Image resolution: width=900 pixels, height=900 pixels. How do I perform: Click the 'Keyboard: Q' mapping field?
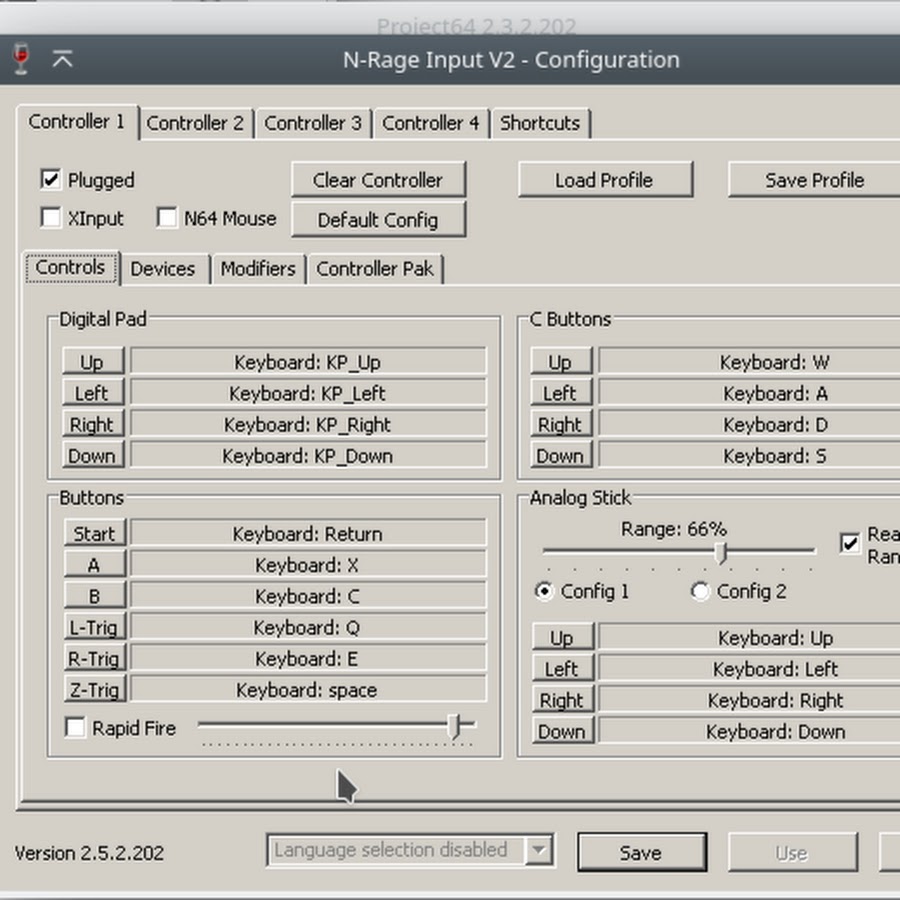(308, 627)
